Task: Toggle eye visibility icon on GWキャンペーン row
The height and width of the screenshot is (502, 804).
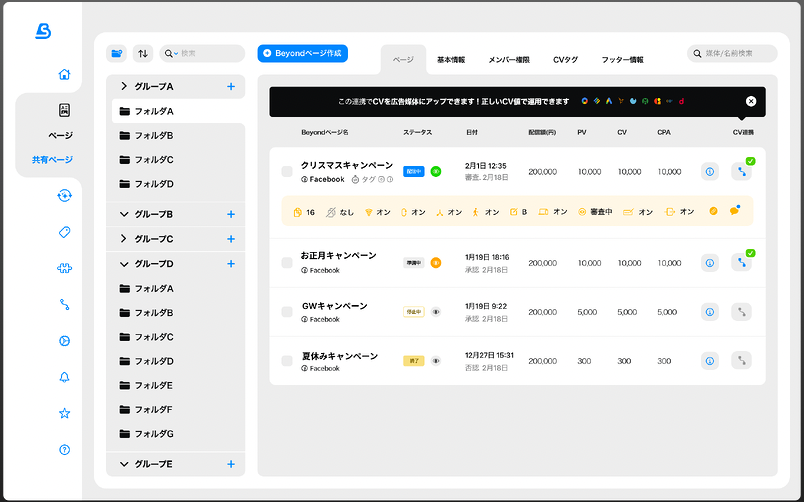Action: [436, 312]
